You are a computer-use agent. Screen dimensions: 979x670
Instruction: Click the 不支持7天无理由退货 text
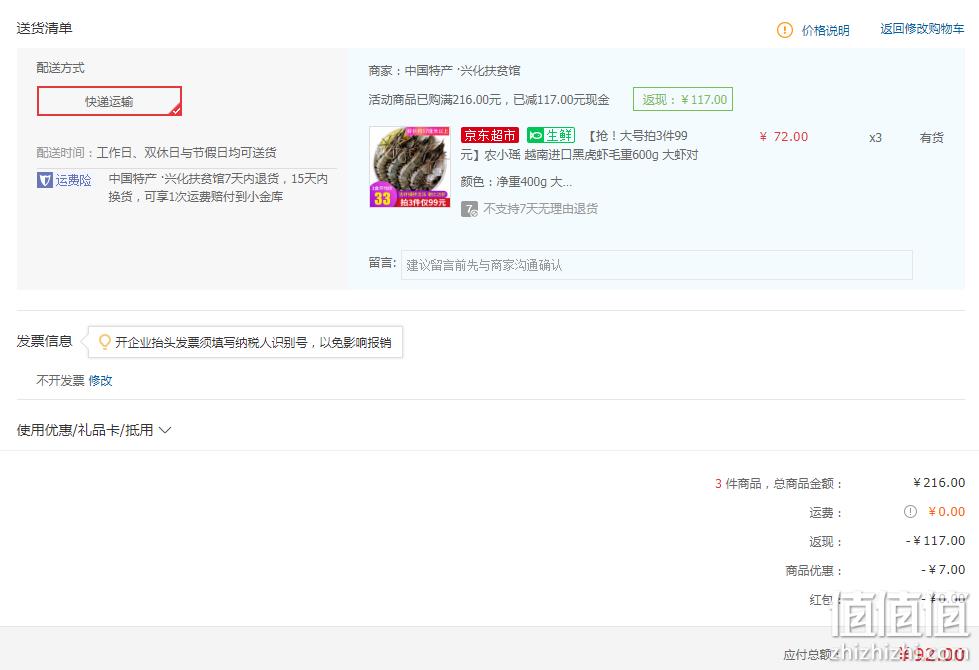click(541, 209)
